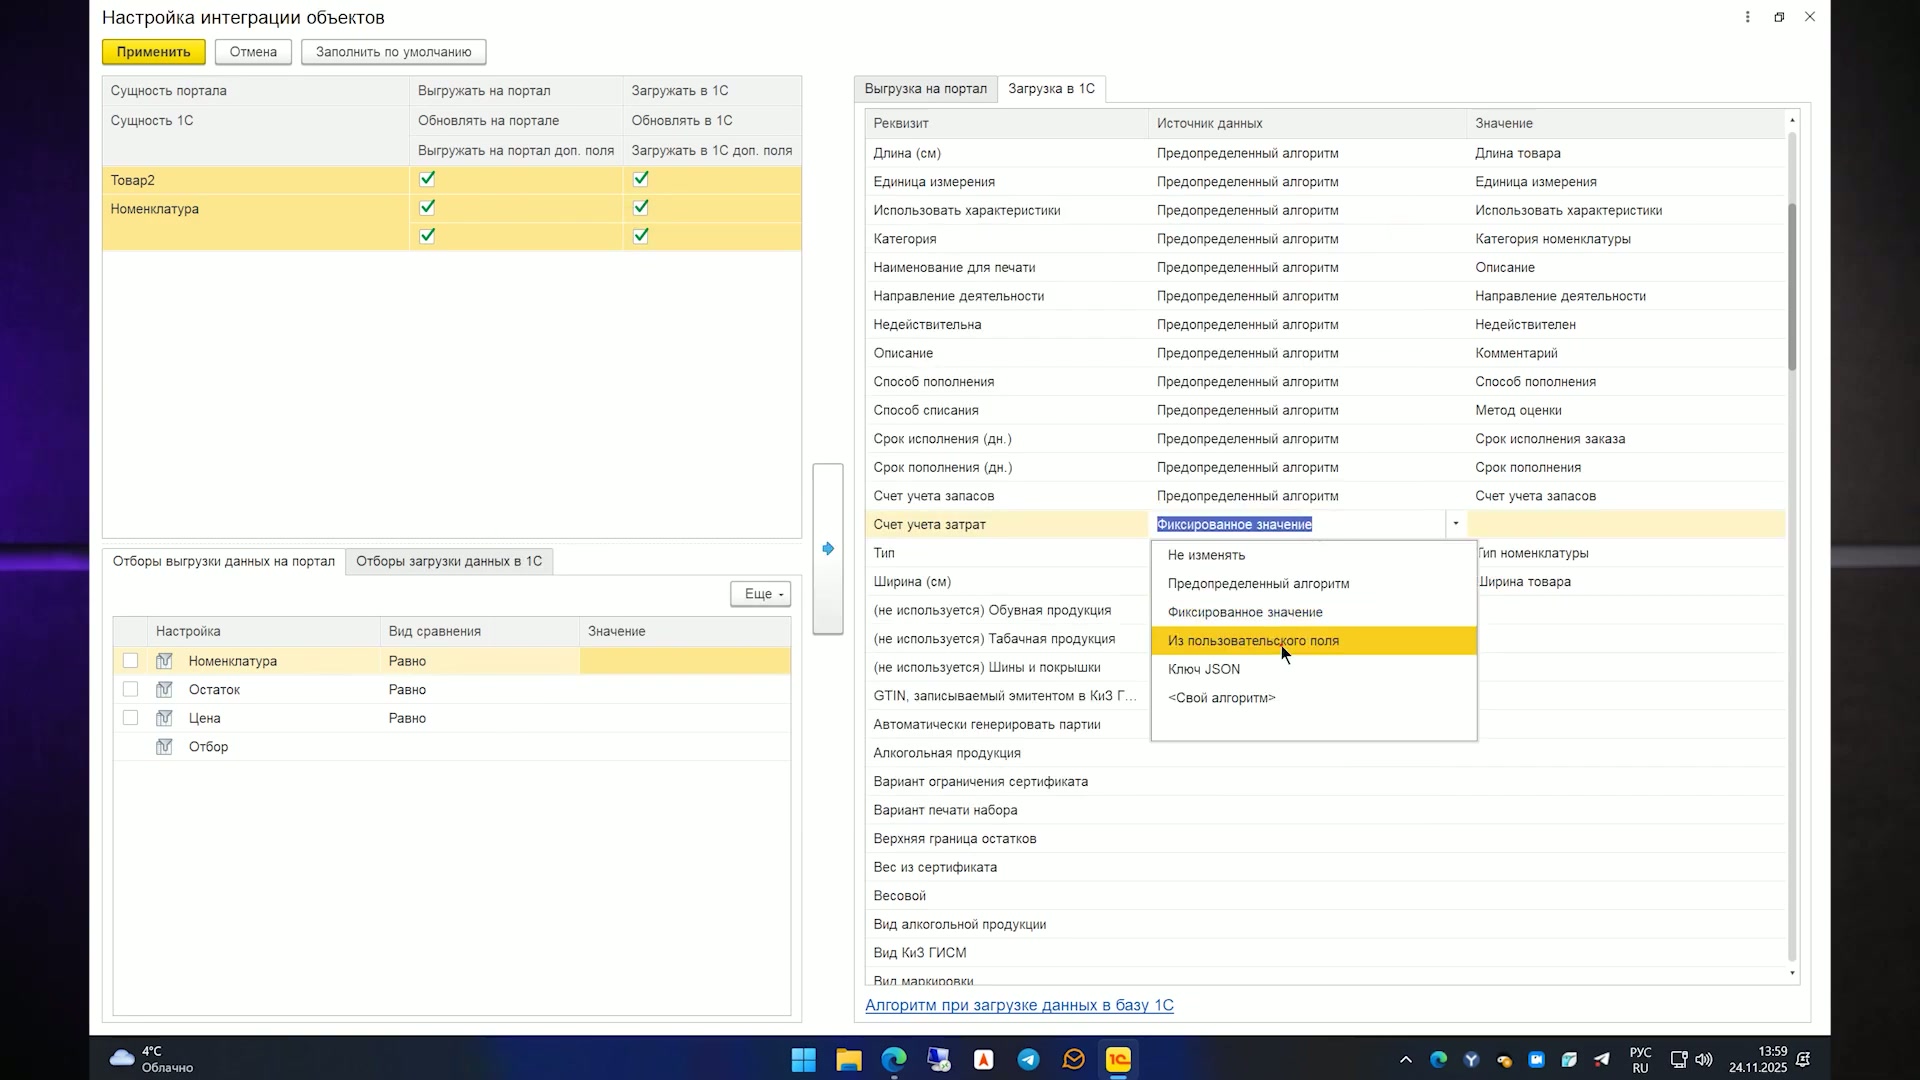Open the Windows Start menu
The width and height of the screenshot is (1920, 1080).
point(803,1060)
